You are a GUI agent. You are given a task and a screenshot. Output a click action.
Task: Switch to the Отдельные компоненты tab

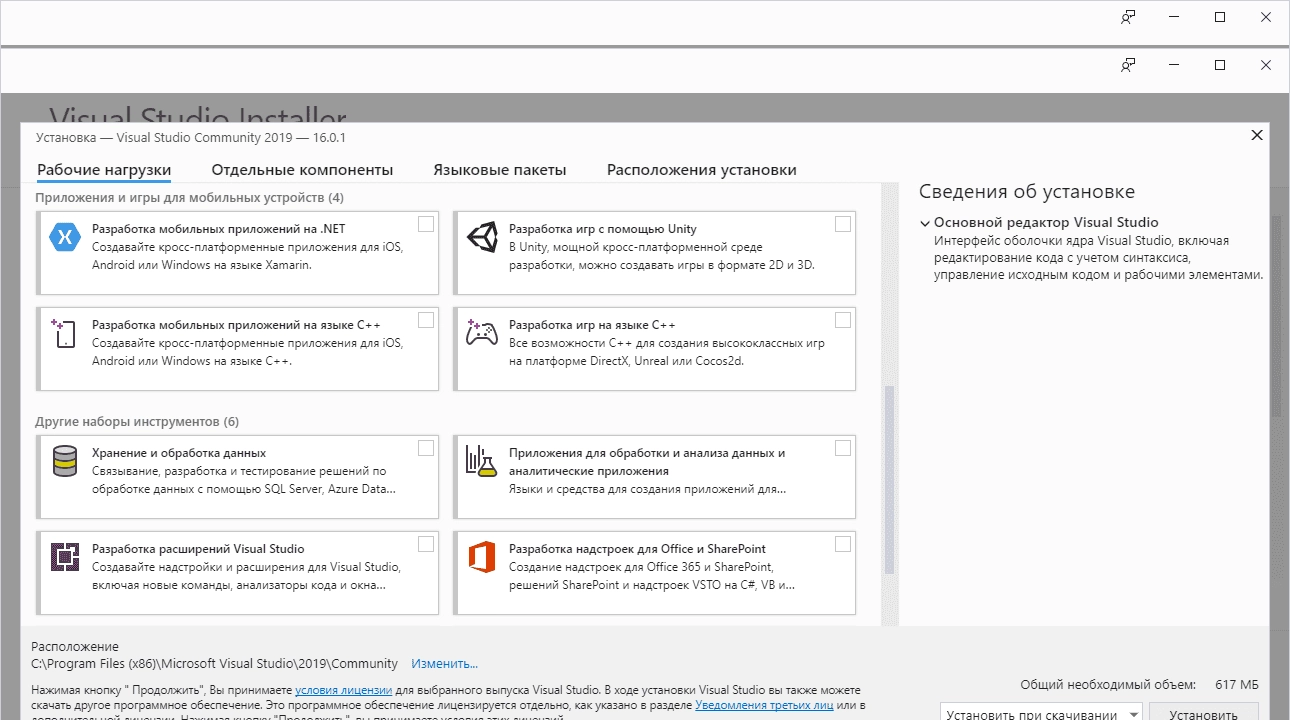(x=302, y=170)
